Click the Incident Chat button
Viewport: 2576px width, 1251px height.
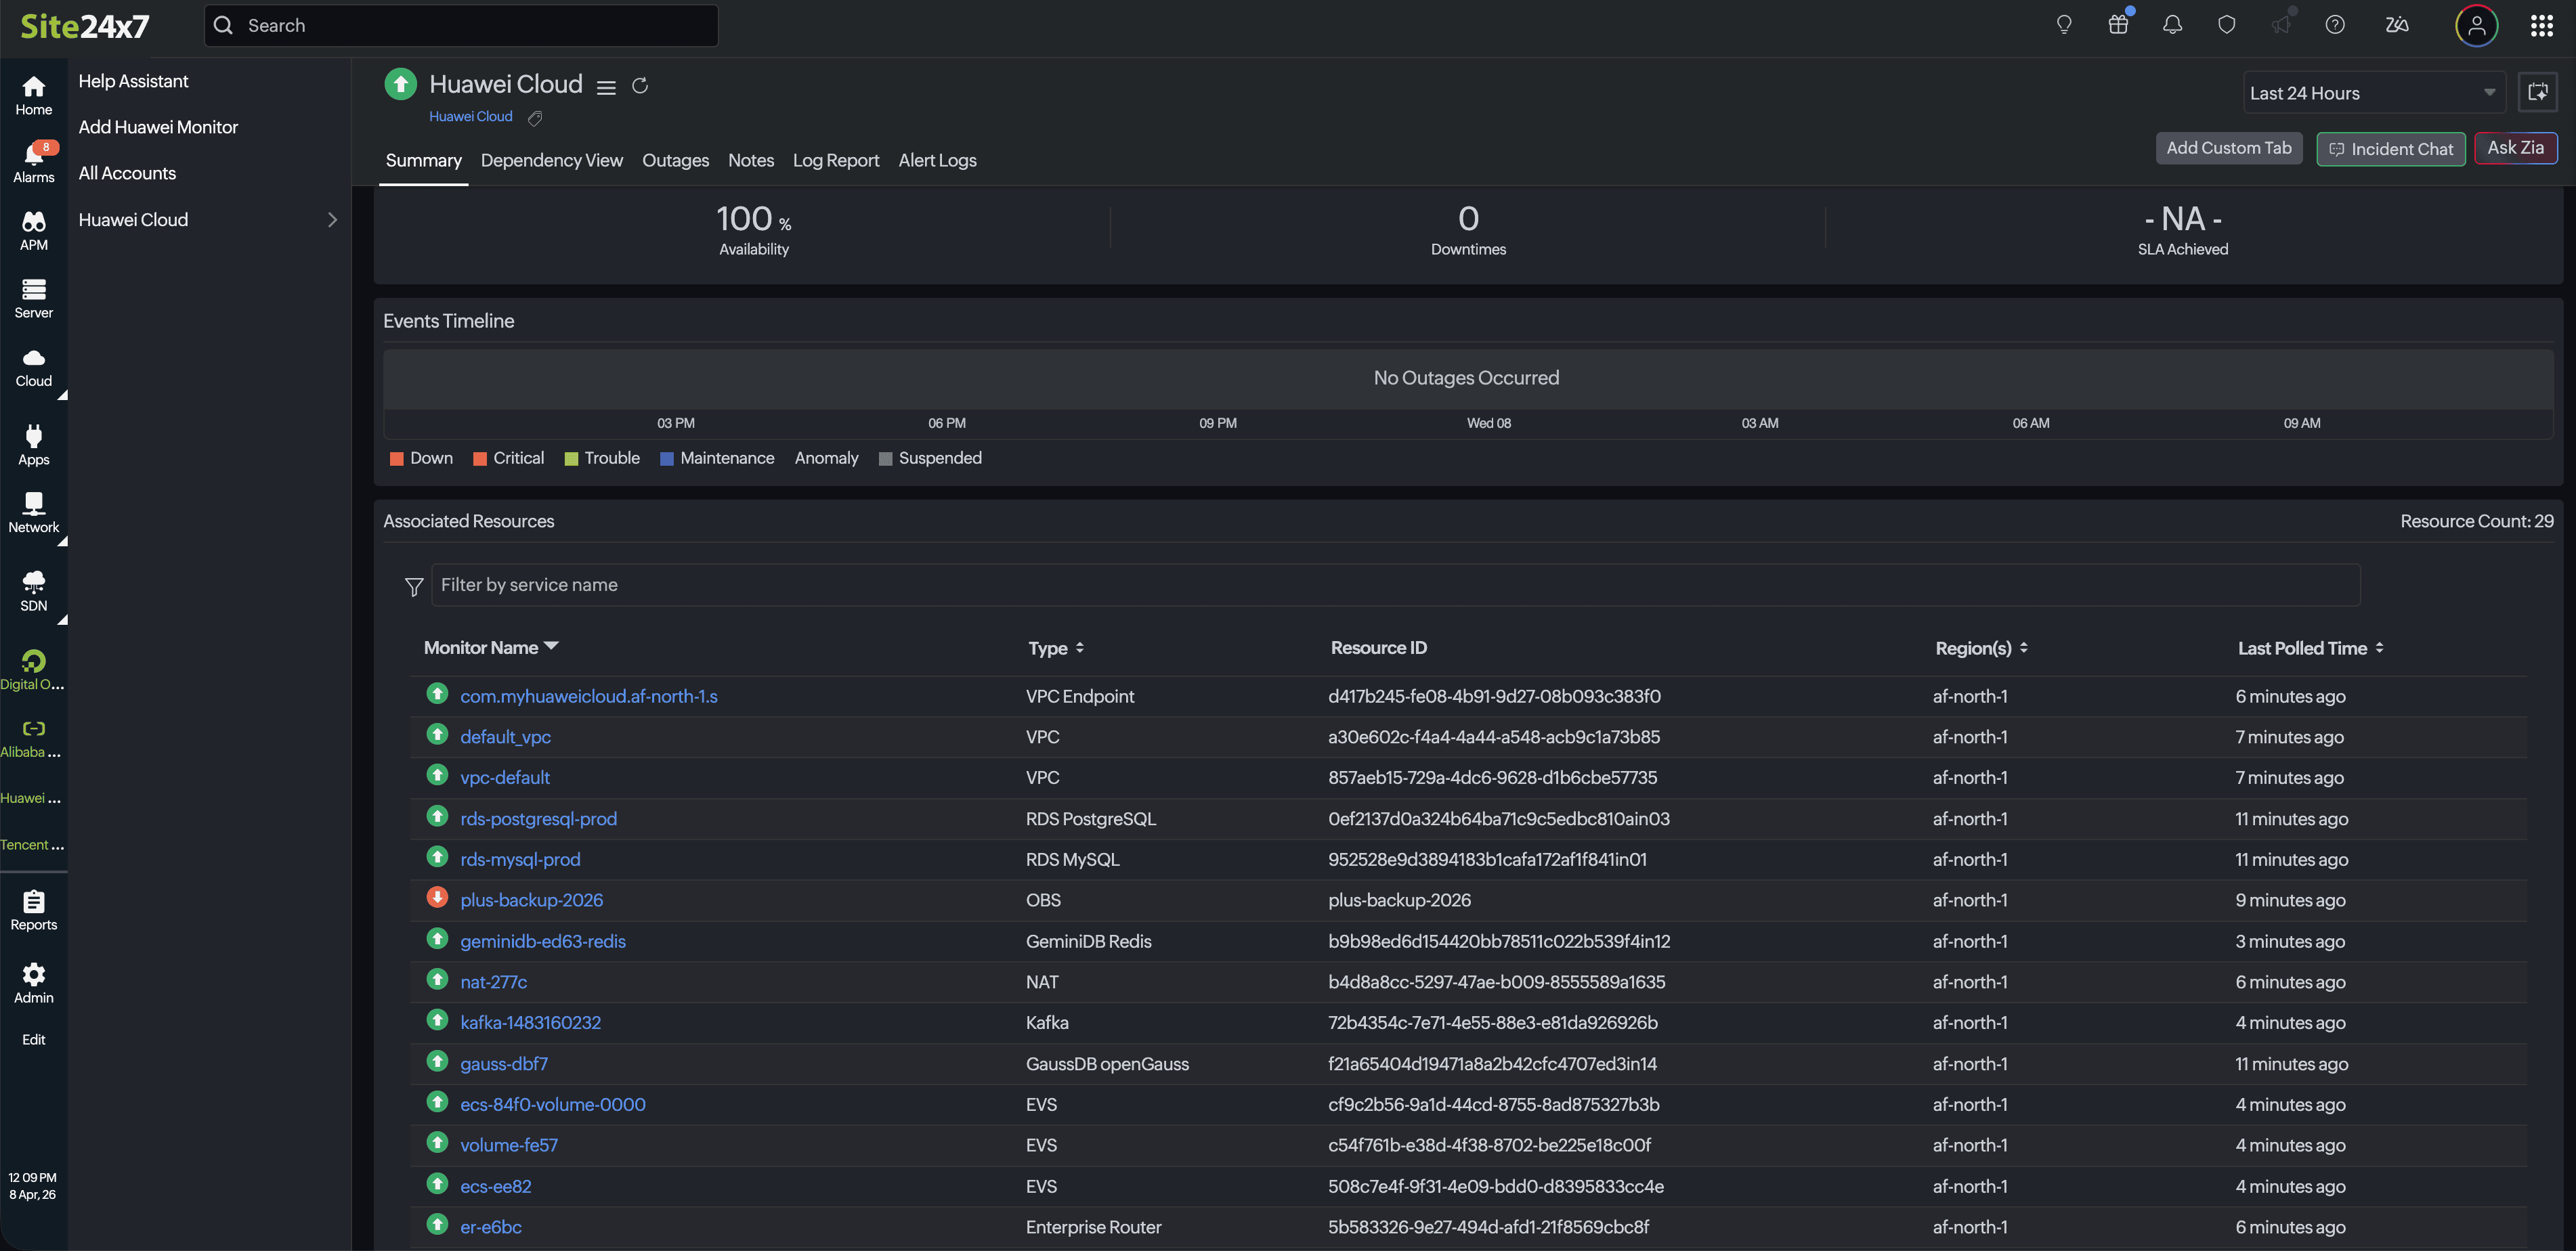pyautogui.click(x=2390, y=149)
